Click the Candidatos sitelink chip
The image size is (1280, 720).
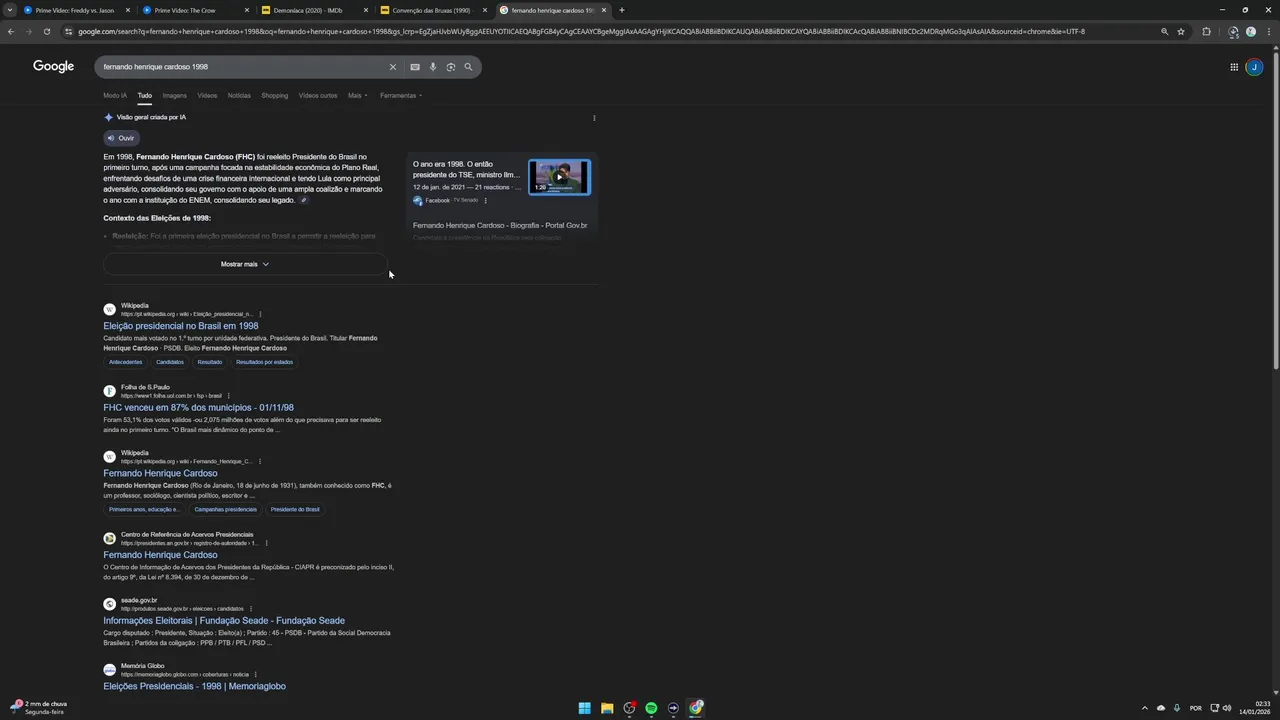tap(170, 362)
